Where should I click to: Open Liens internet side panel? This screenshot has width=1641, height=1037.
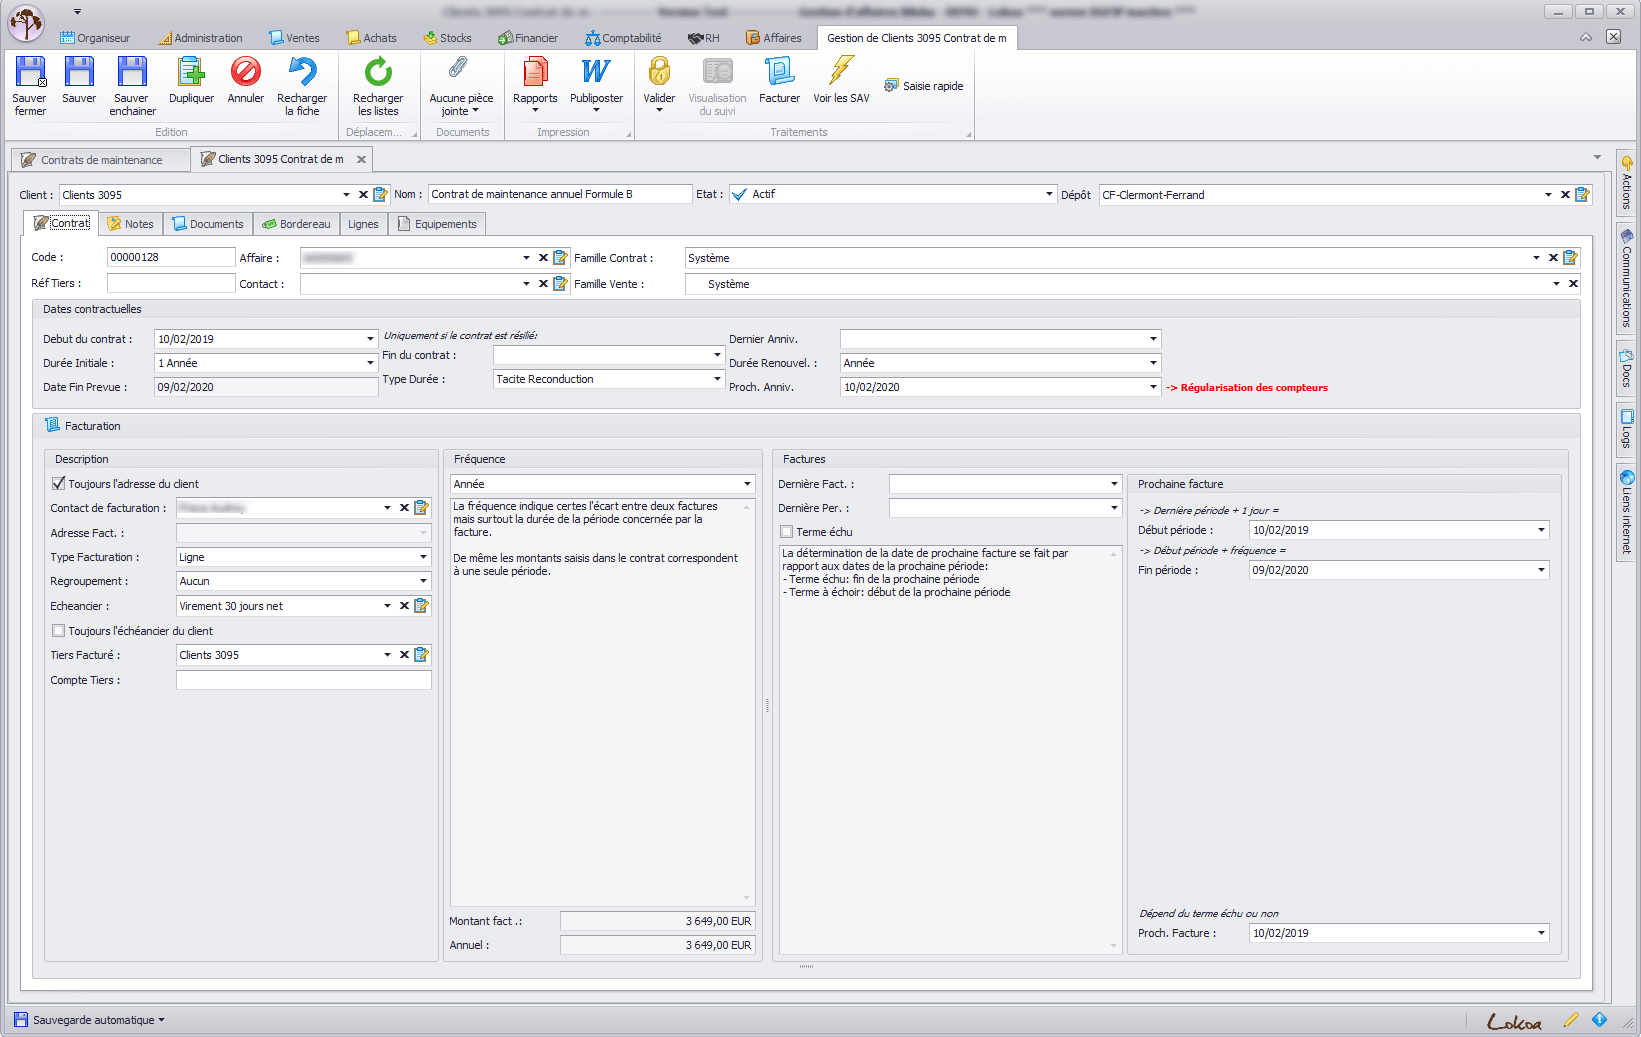tap(1626, 512)
